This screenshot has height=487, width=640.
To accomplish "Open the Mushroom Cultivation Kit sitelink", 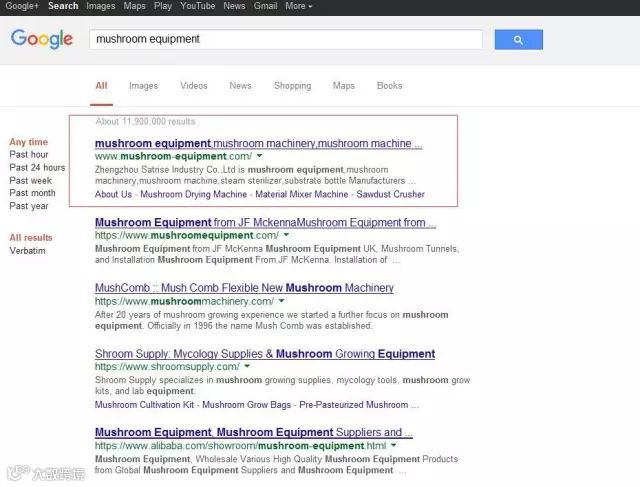I will (x=144, y=405).
